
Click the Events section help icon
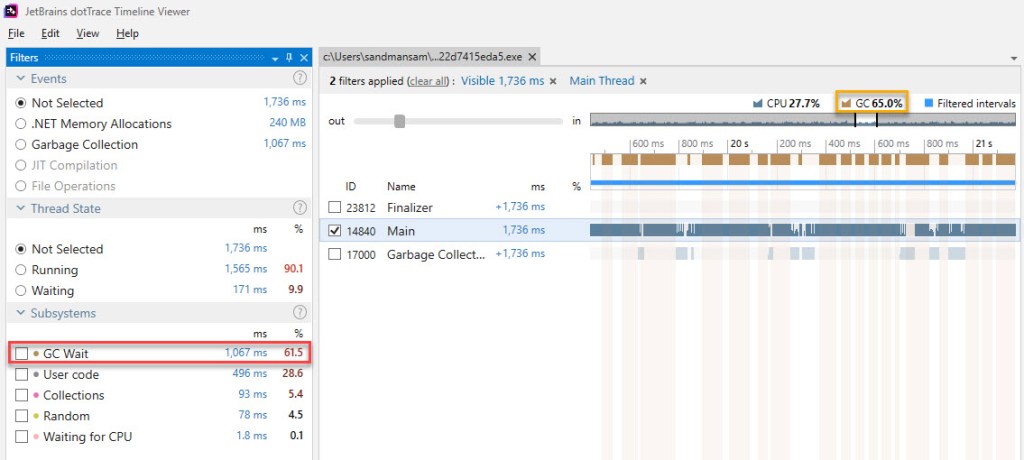(x=299, y=78)
